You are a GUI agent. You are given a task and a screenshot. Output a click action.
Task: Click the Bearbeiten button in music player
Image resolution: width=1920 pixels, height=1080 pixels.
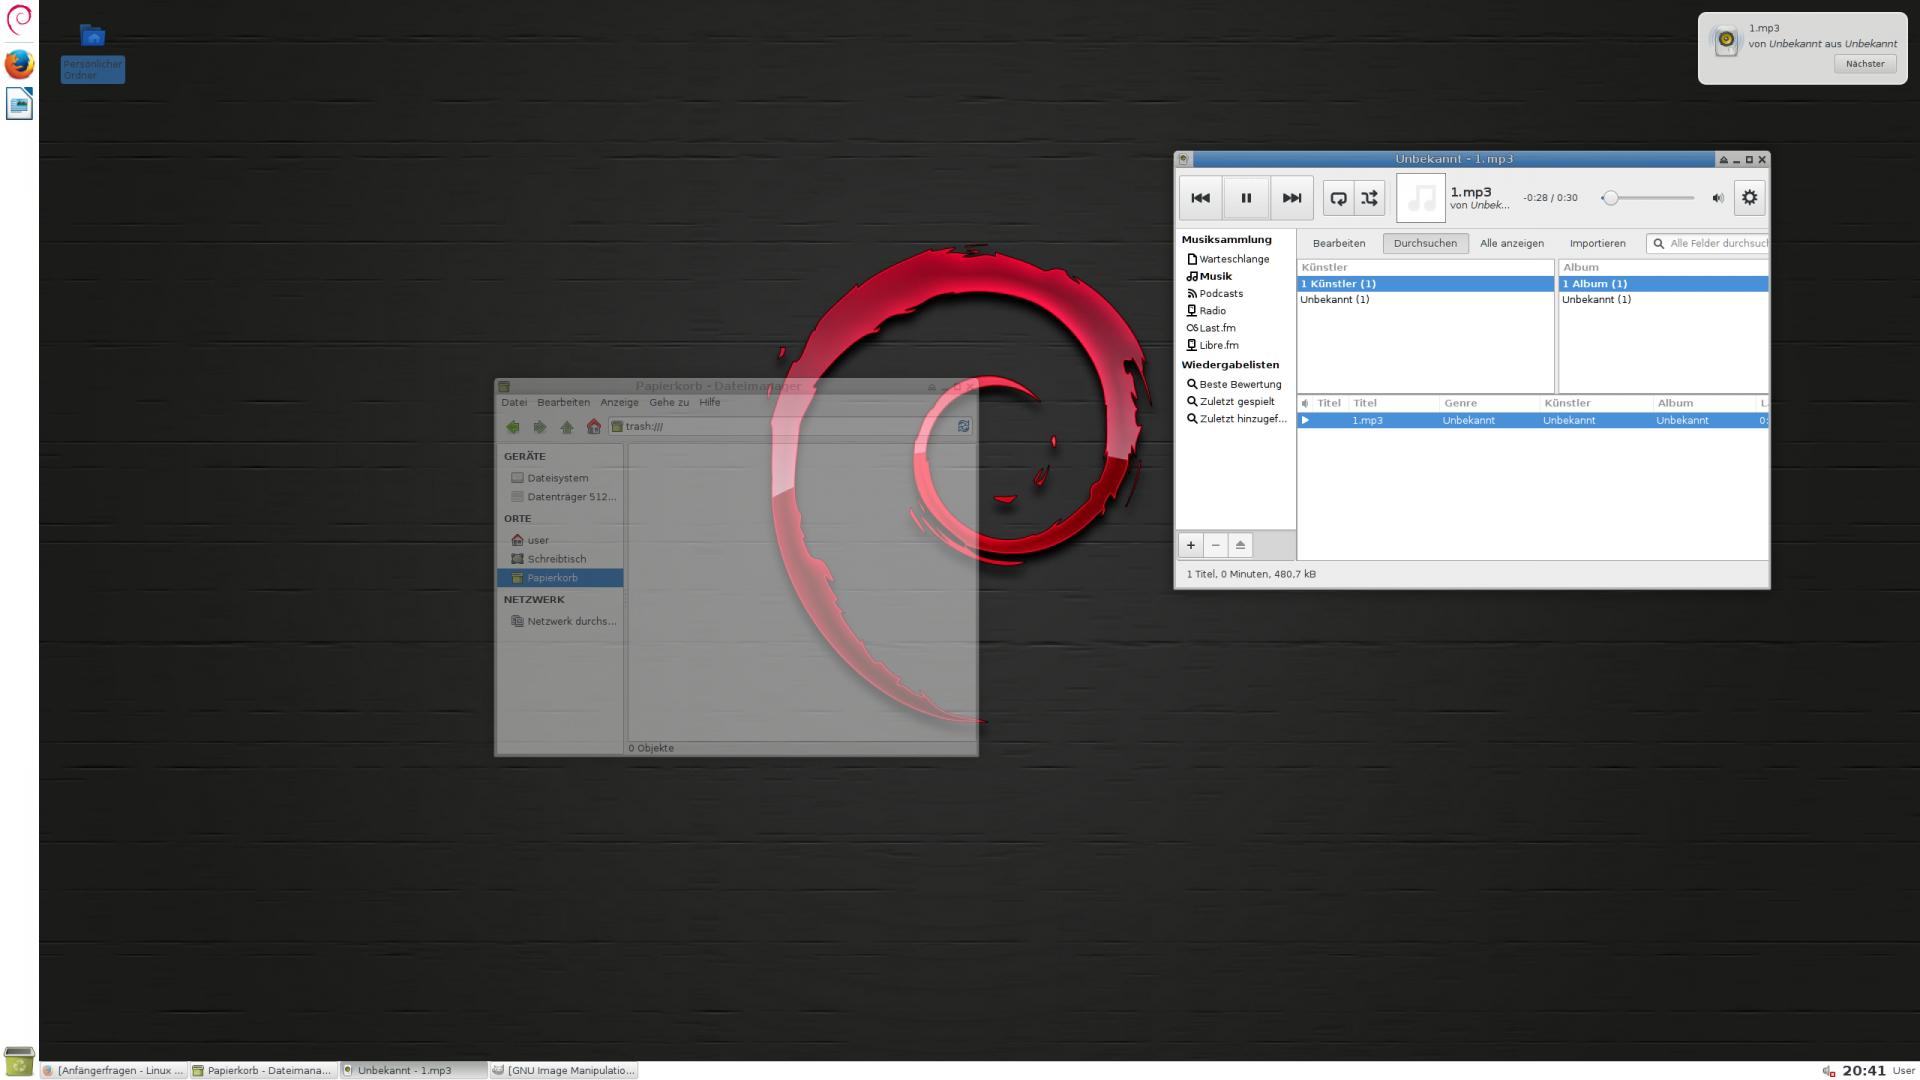click(1338, 243)
